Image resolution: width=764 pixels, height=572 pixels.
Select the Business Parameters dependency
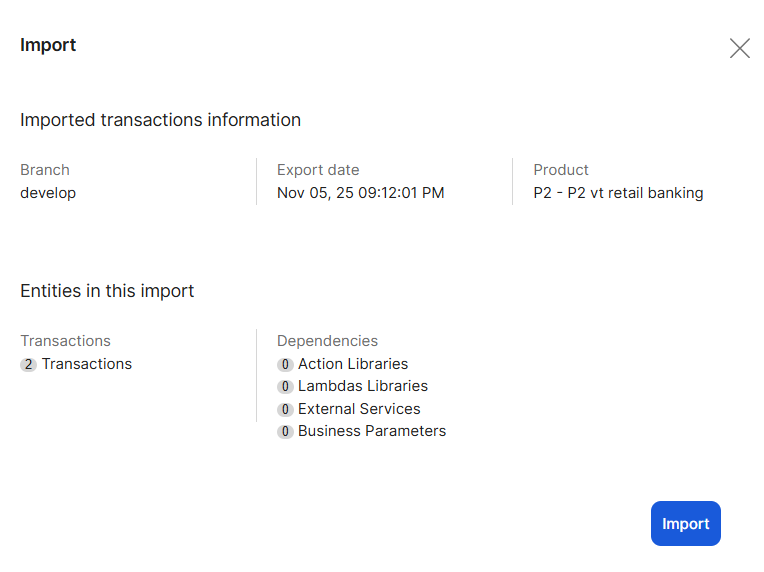(372, 431)
